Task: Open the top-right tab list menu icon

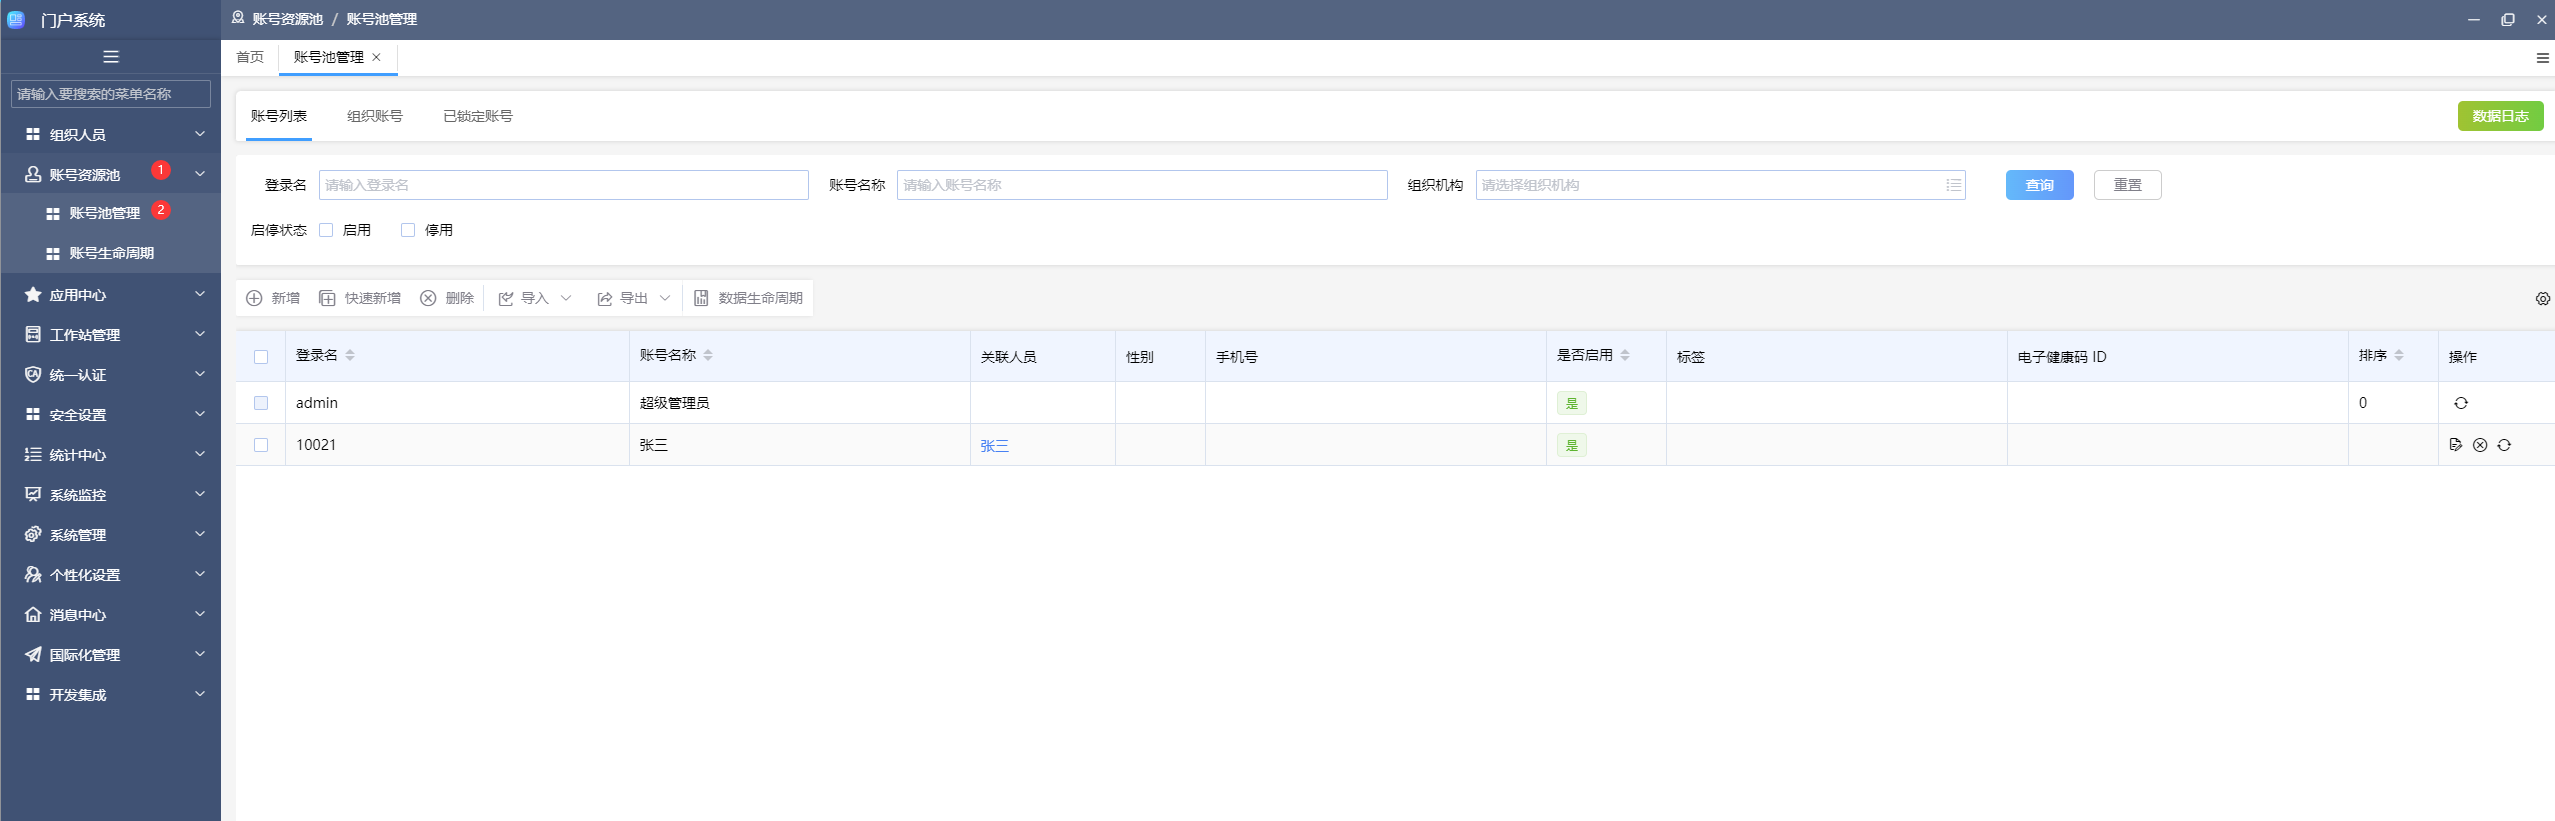Action: coord(2542,58)
